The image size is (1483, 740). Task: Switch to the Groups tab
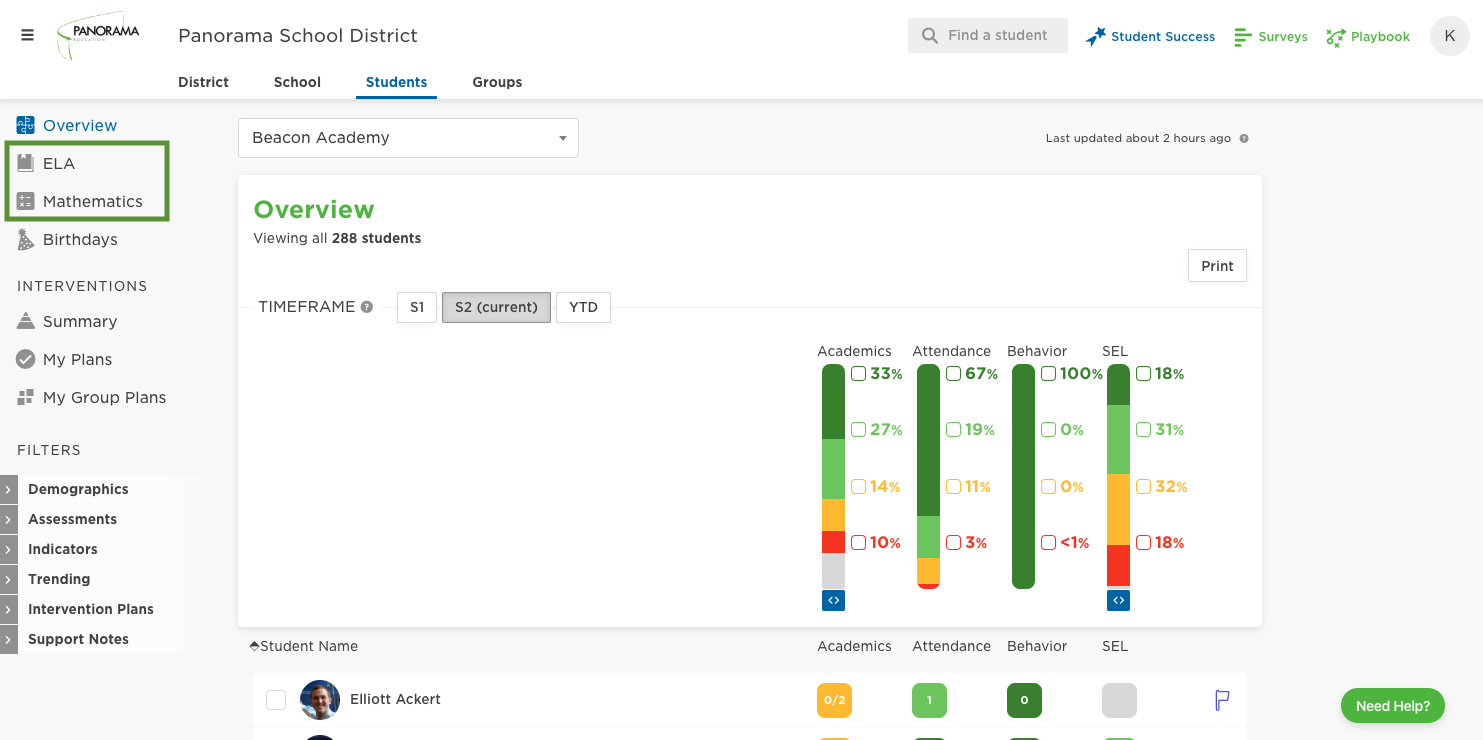pyautogui.click(x=497, y=82)
